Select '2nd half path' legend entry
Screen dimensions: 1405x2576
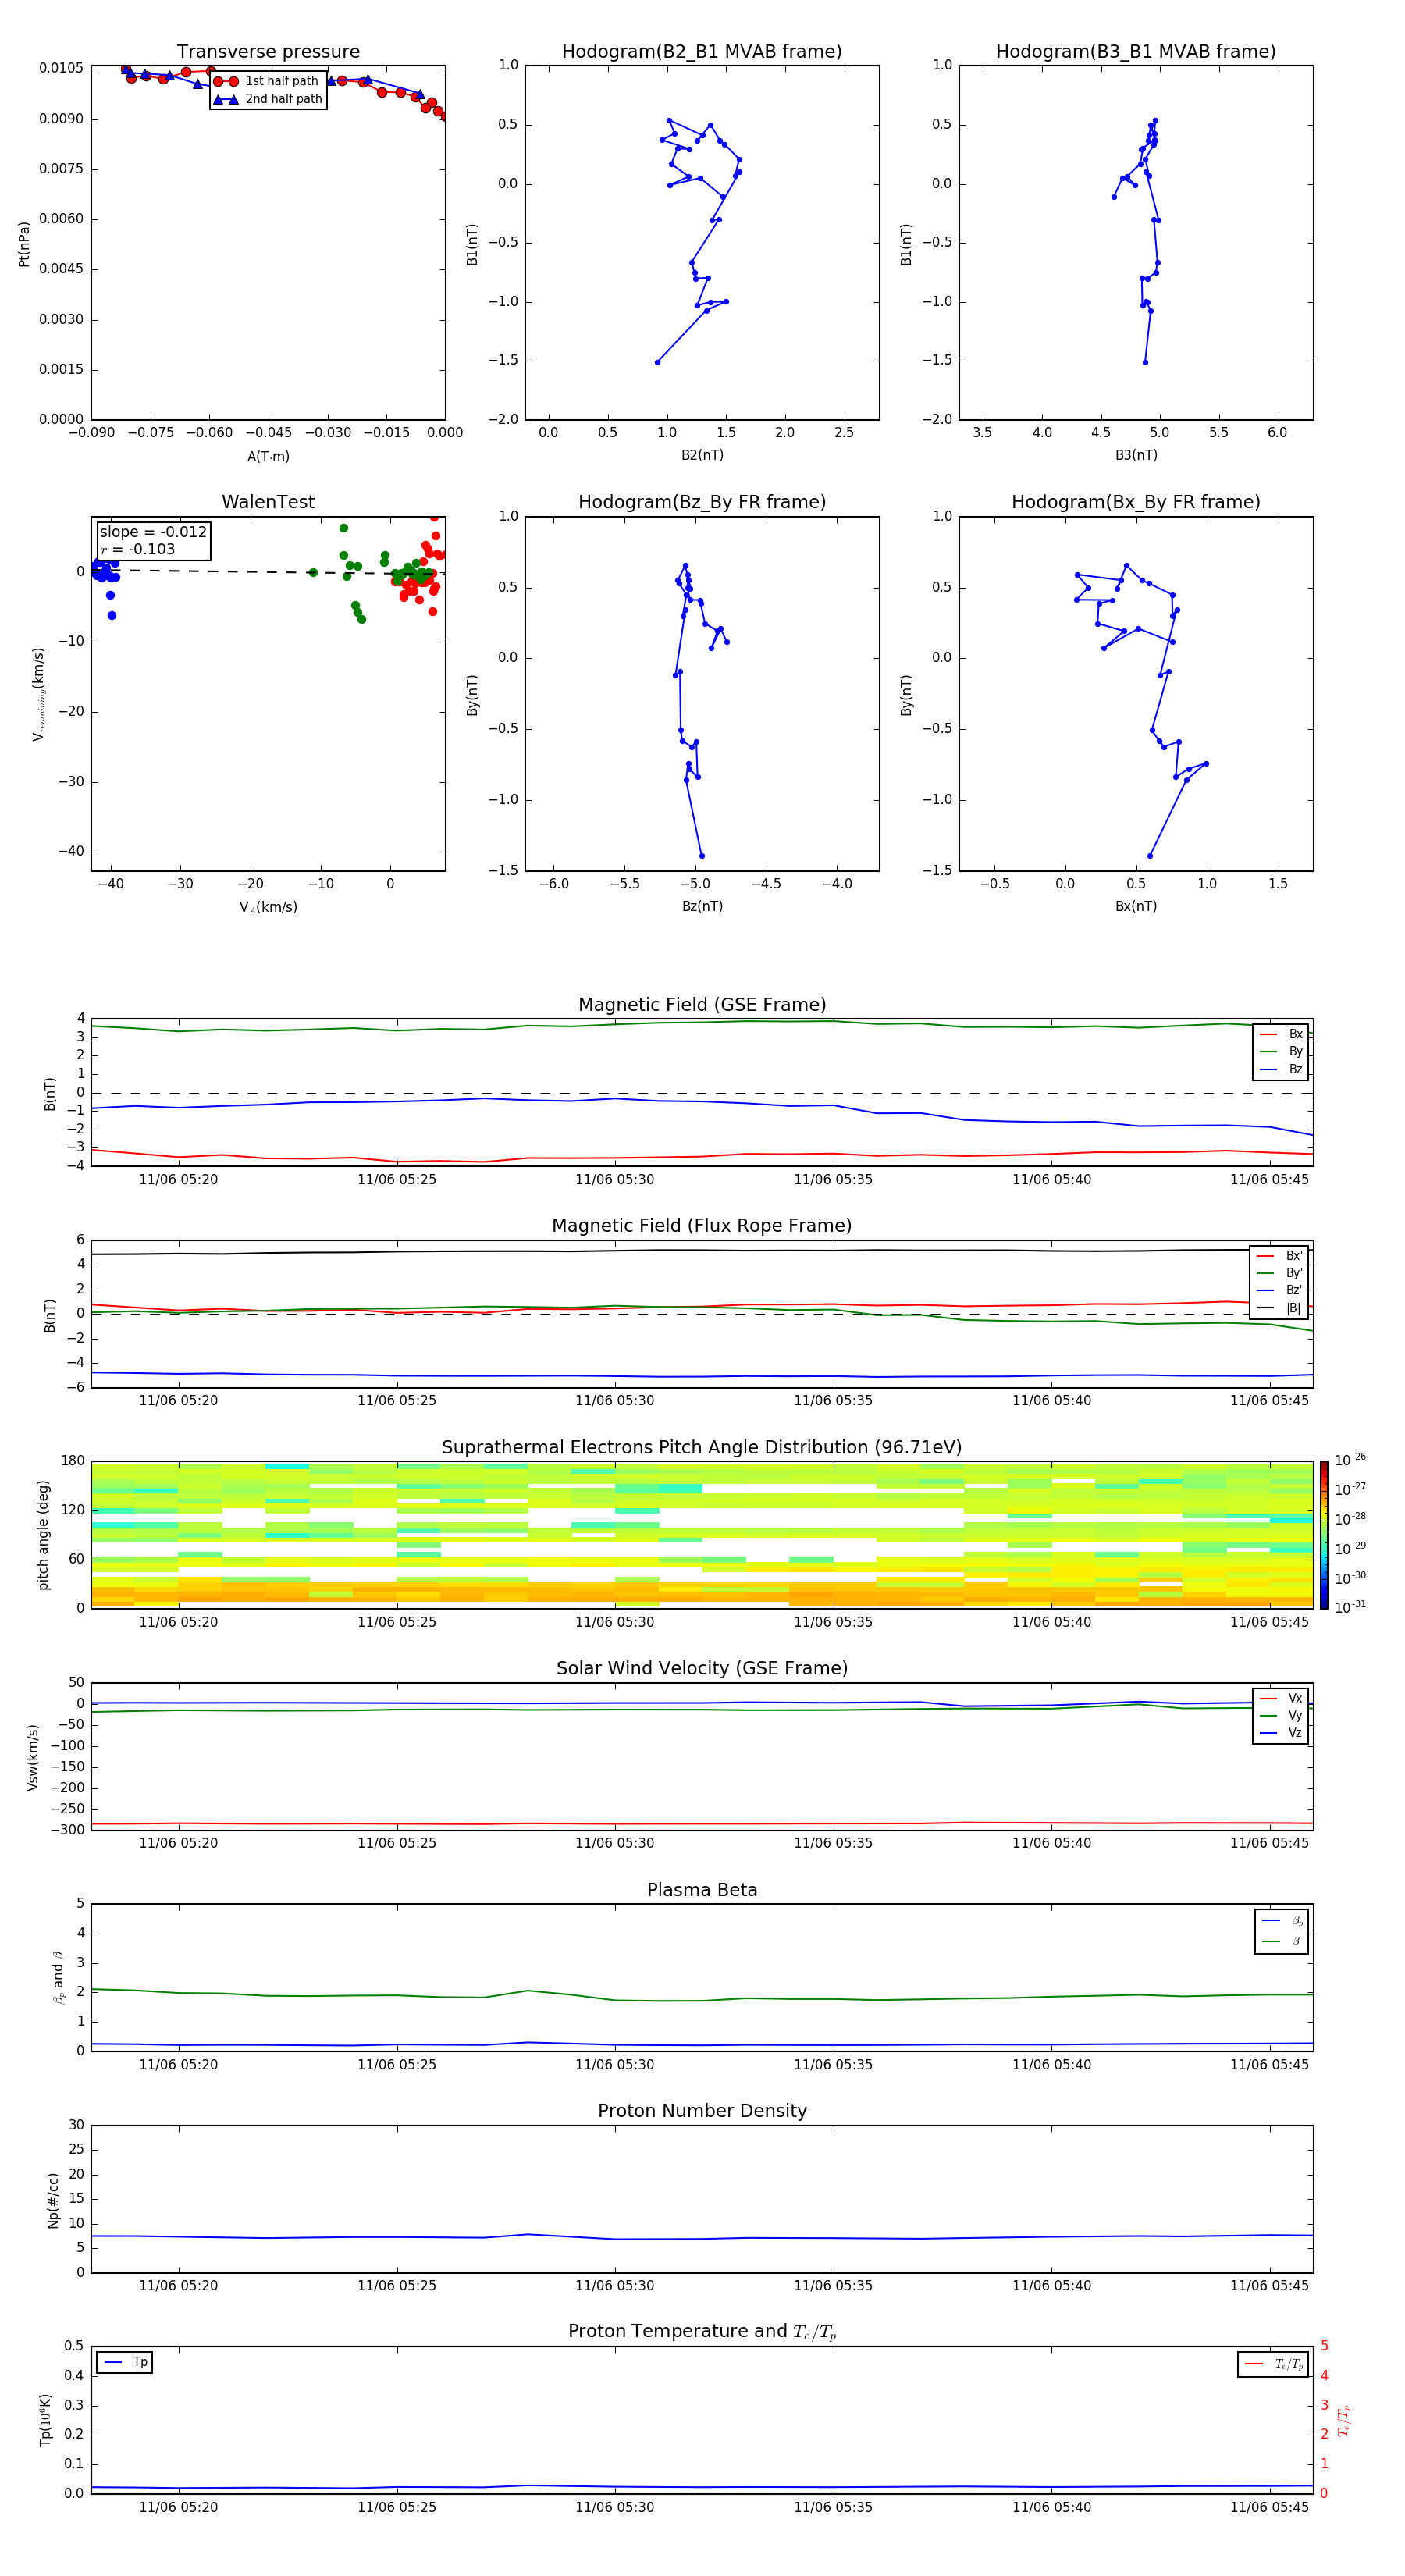tap(268, 99)
